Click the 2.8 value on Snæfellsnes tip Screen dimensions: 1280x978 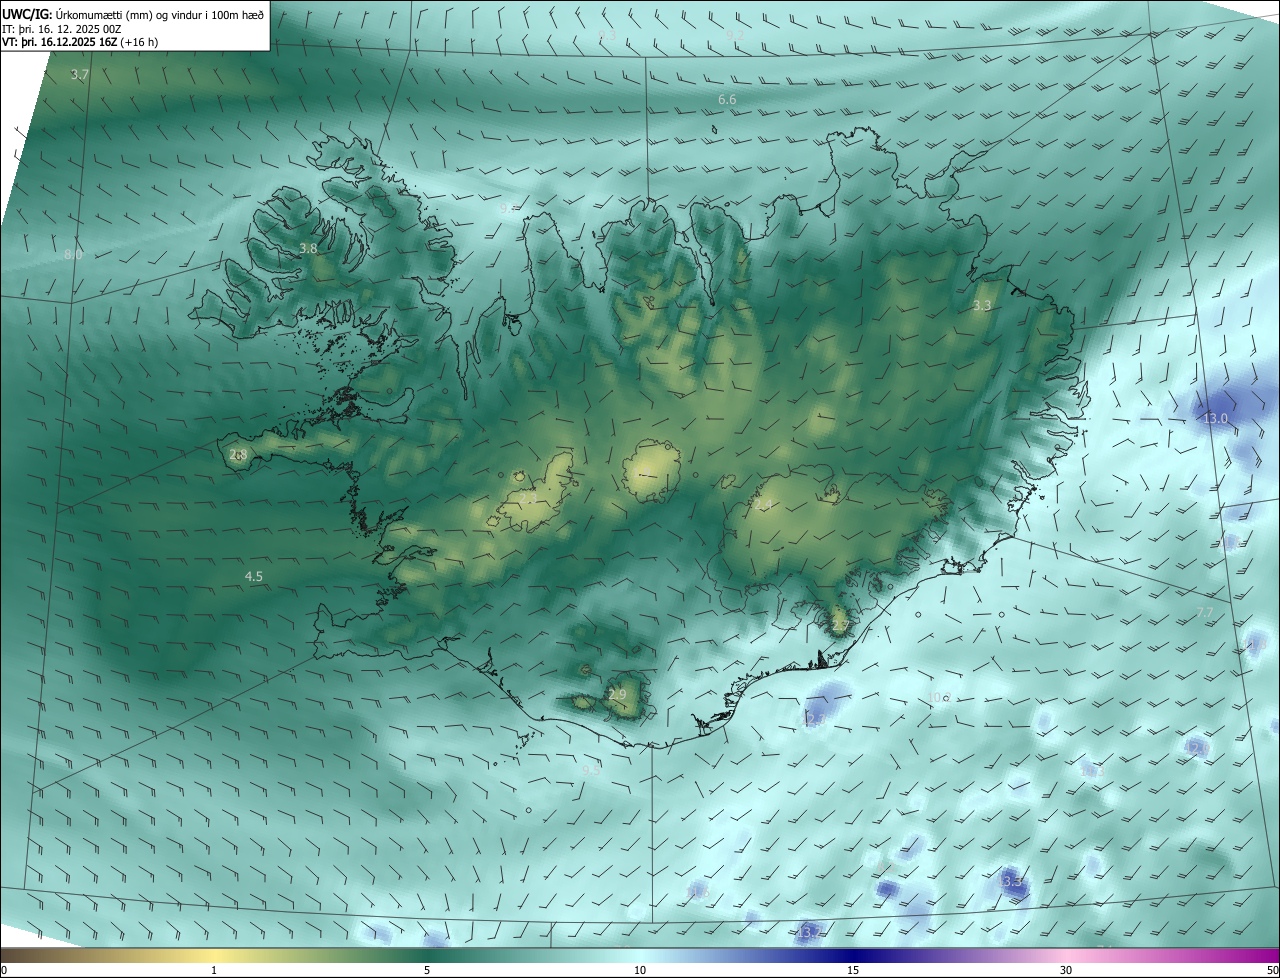(x=238, y=455)
